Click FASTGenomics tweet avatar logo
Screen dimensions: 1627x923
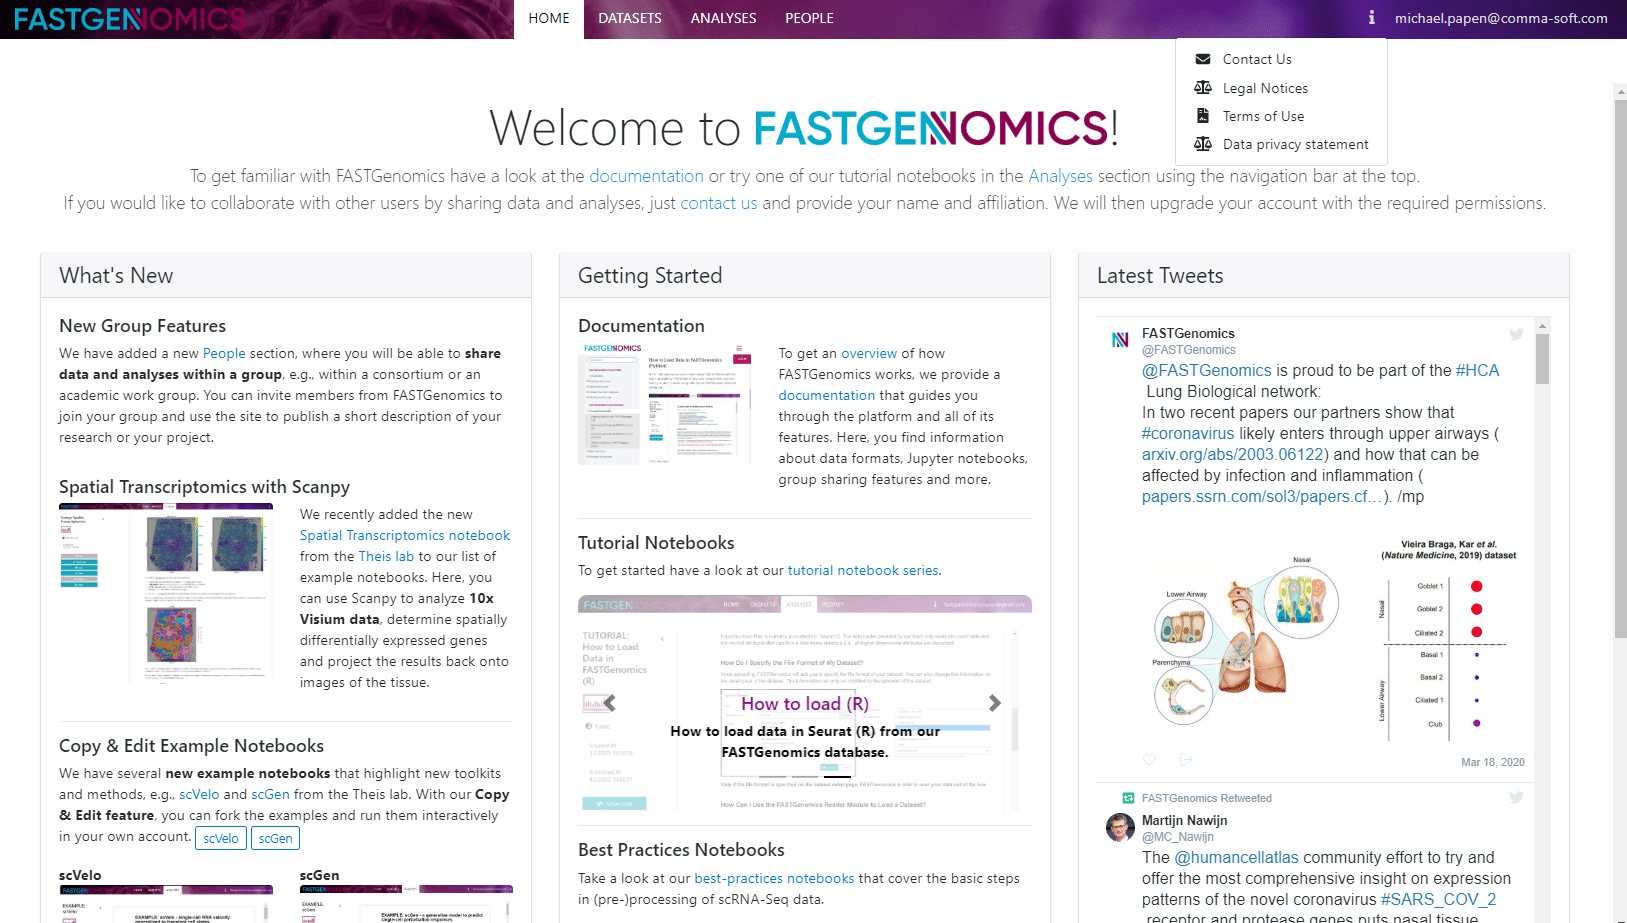click(1120, 340)
